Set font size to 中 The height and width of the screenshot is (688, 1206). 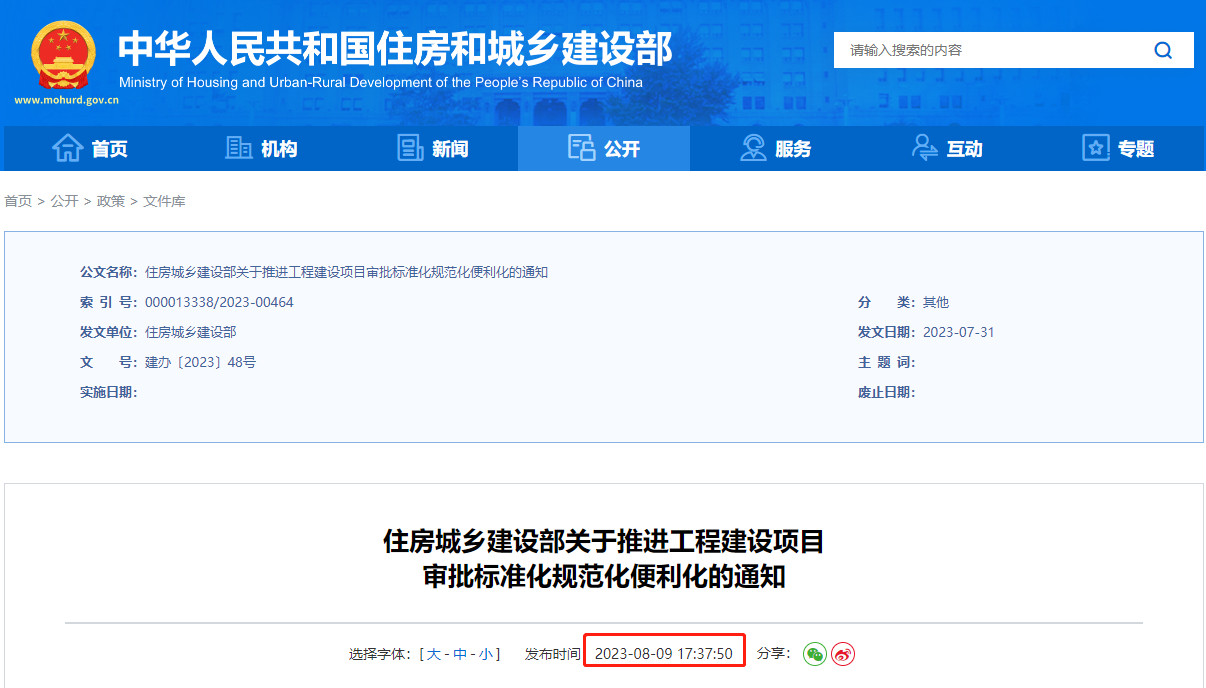click(460, 654)
